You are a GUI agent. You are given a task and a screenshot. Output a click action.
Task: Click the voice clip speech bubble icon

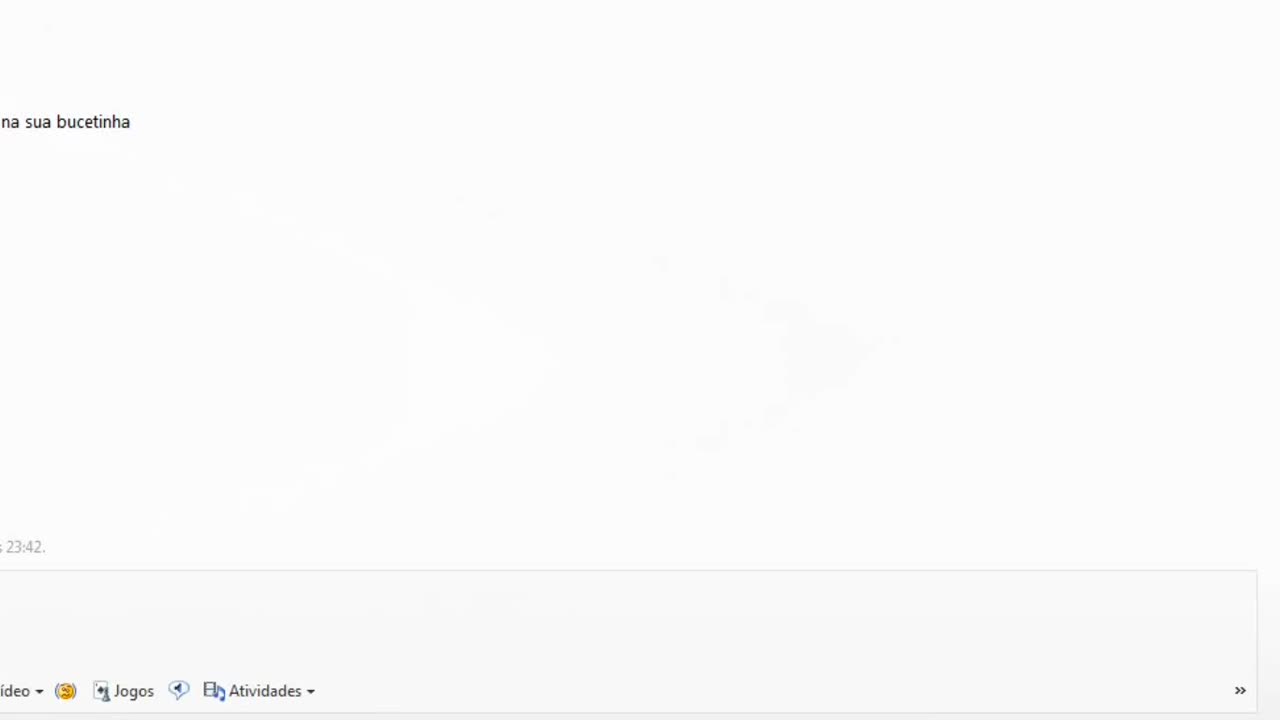point(178,690)
